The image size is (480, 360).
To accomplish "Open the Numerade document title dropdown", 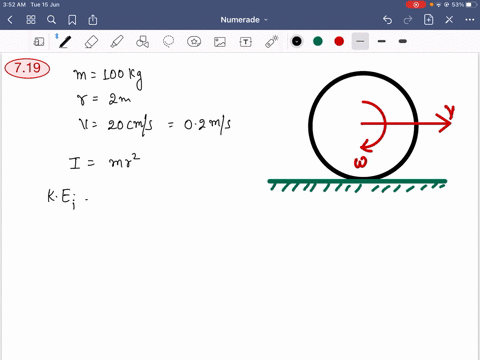I will click(244, 20).
